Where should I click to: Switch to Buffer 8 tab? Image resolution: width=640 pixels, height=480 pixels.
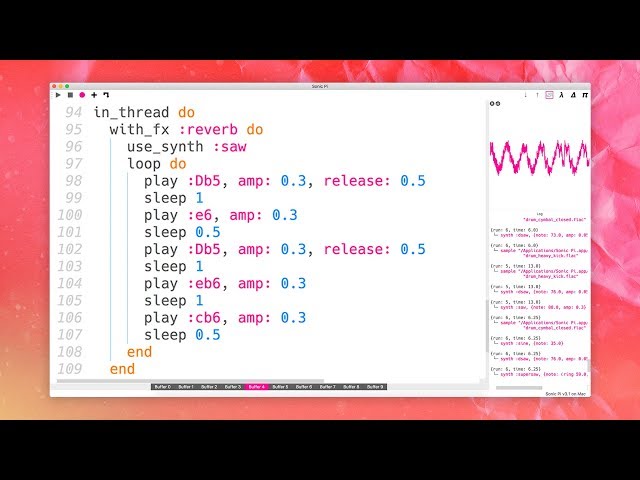[x=351, y=387]
